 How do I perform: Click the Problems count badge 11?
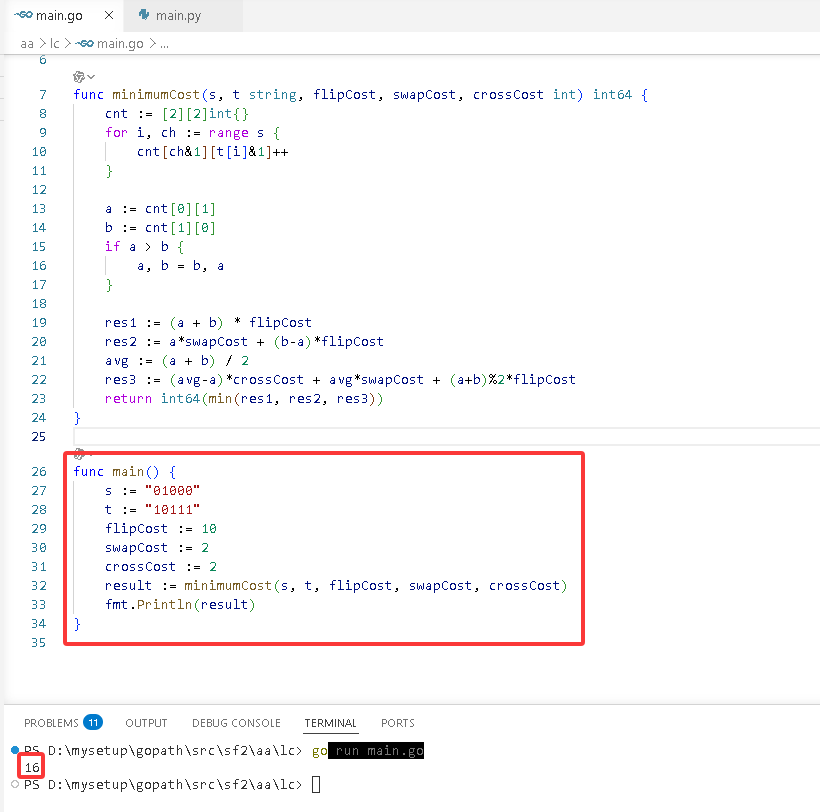pyautogui.click(x=93, y=723)
